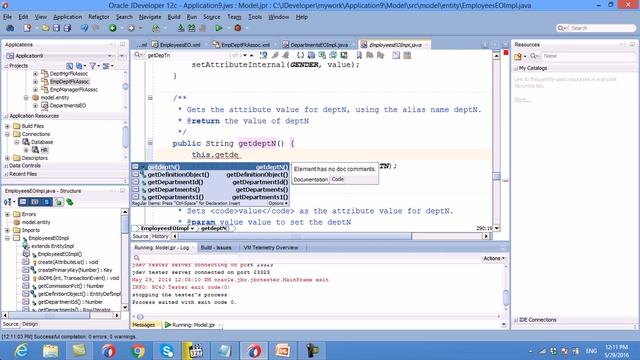This screenshot has width=640, height=360.
Task: Expand the DeptMgrFkAssoc tree node
Action: pyautogui.click(x=36, y=74)
